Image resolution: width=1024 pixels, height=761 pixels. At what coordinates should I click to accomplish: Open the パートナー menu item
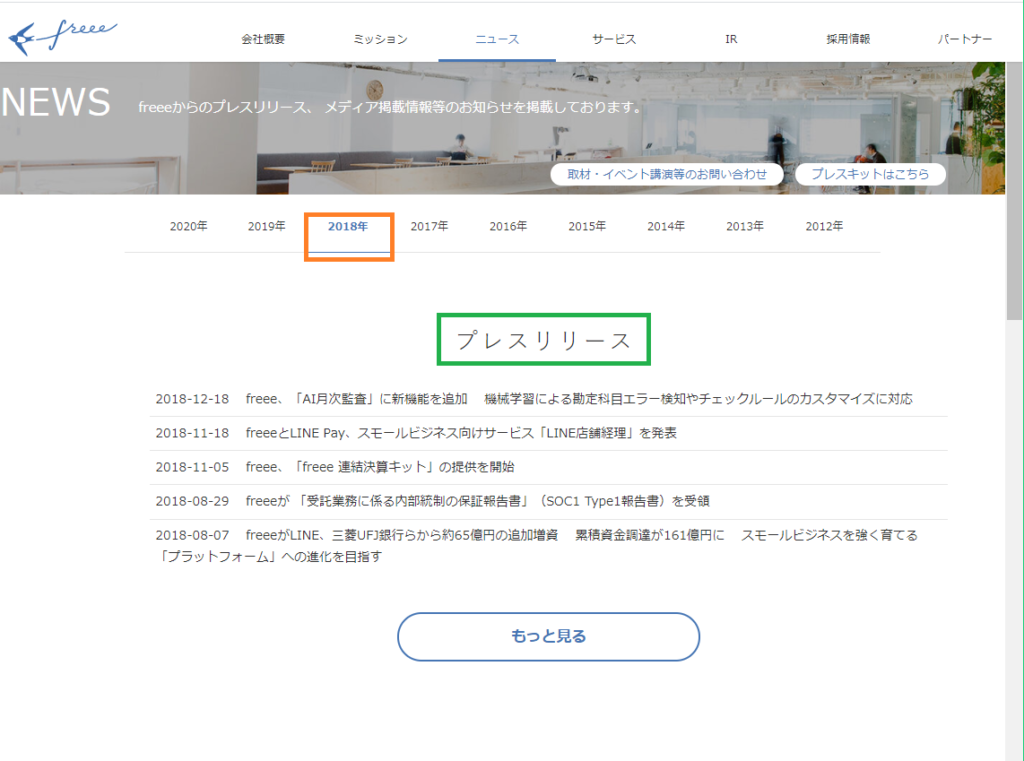pyautogui.click(x=965, y=39)
